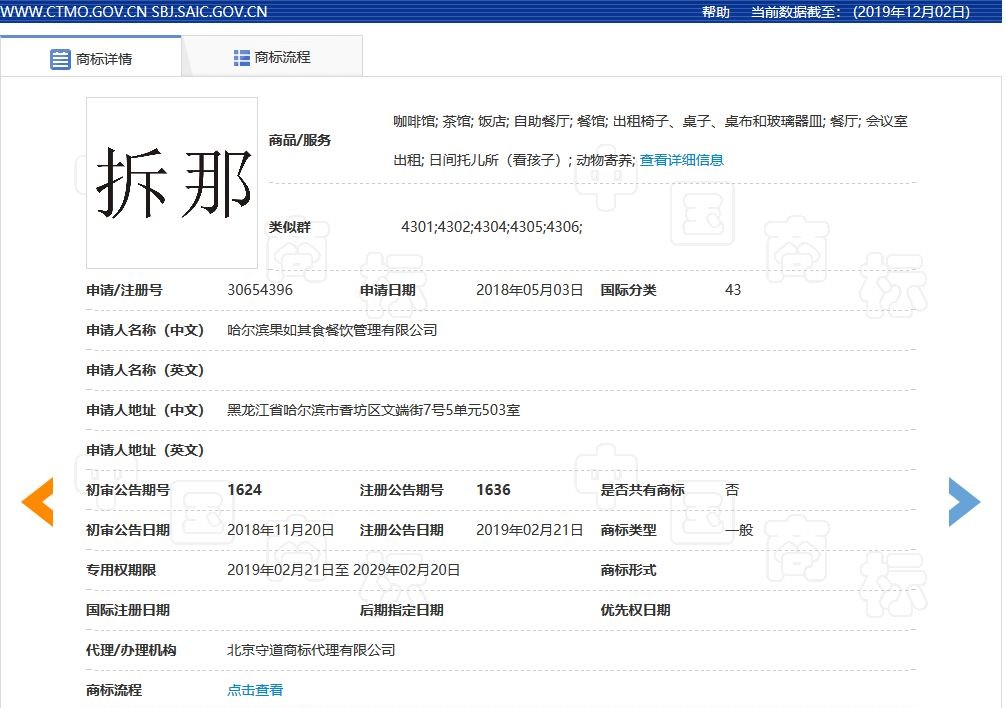Screen dimensions: 1006x708
Task: Open 点击查看 in the 商标流程 row
Action: (254, 690)
